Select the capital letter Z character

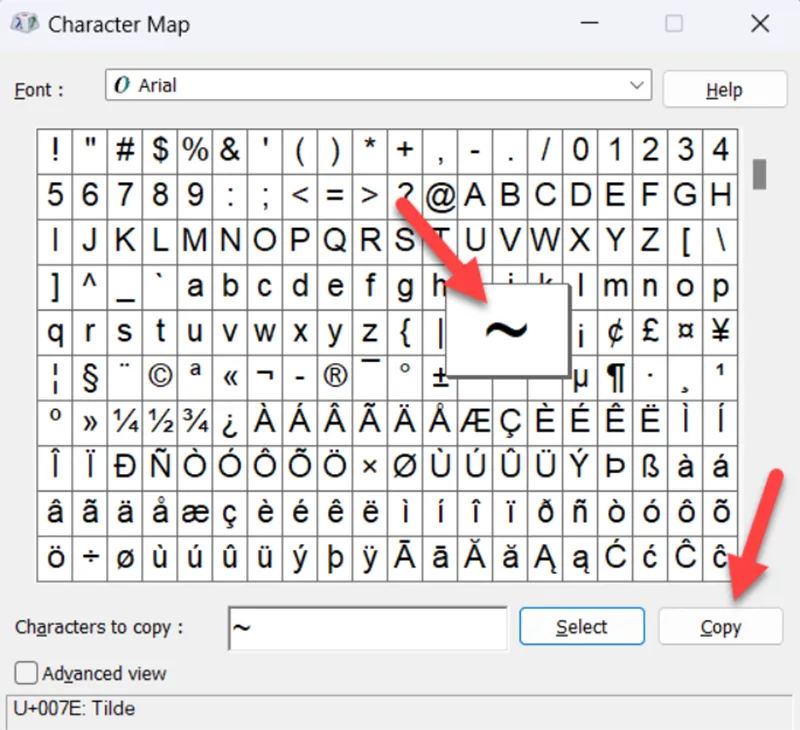(x=650, y=242)
